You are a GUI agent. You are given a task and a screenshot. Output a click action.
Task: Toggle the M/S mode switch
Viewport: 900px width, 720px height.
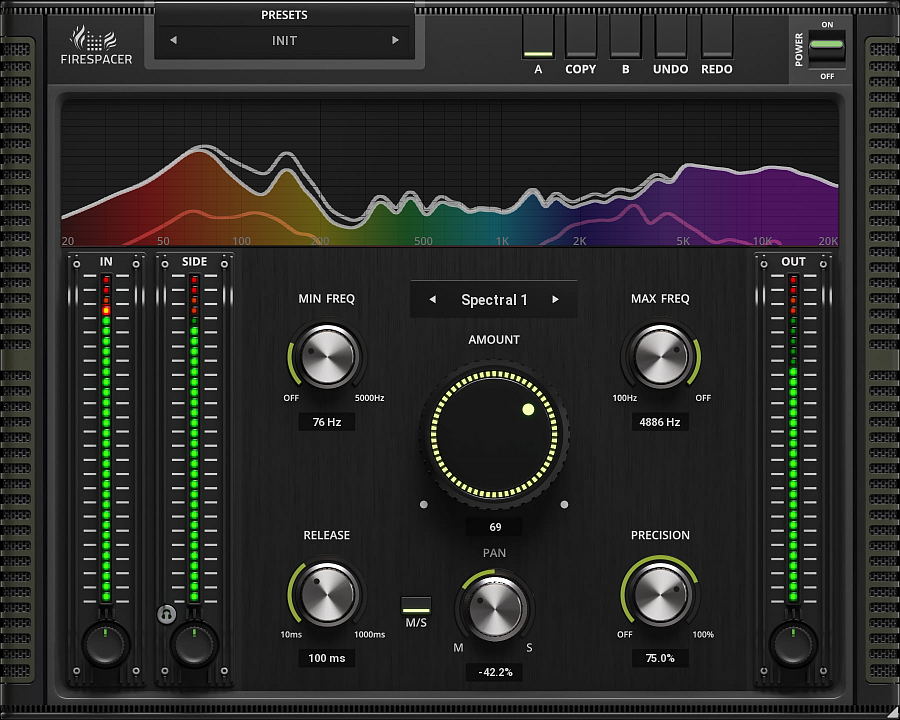click(416, 605)
